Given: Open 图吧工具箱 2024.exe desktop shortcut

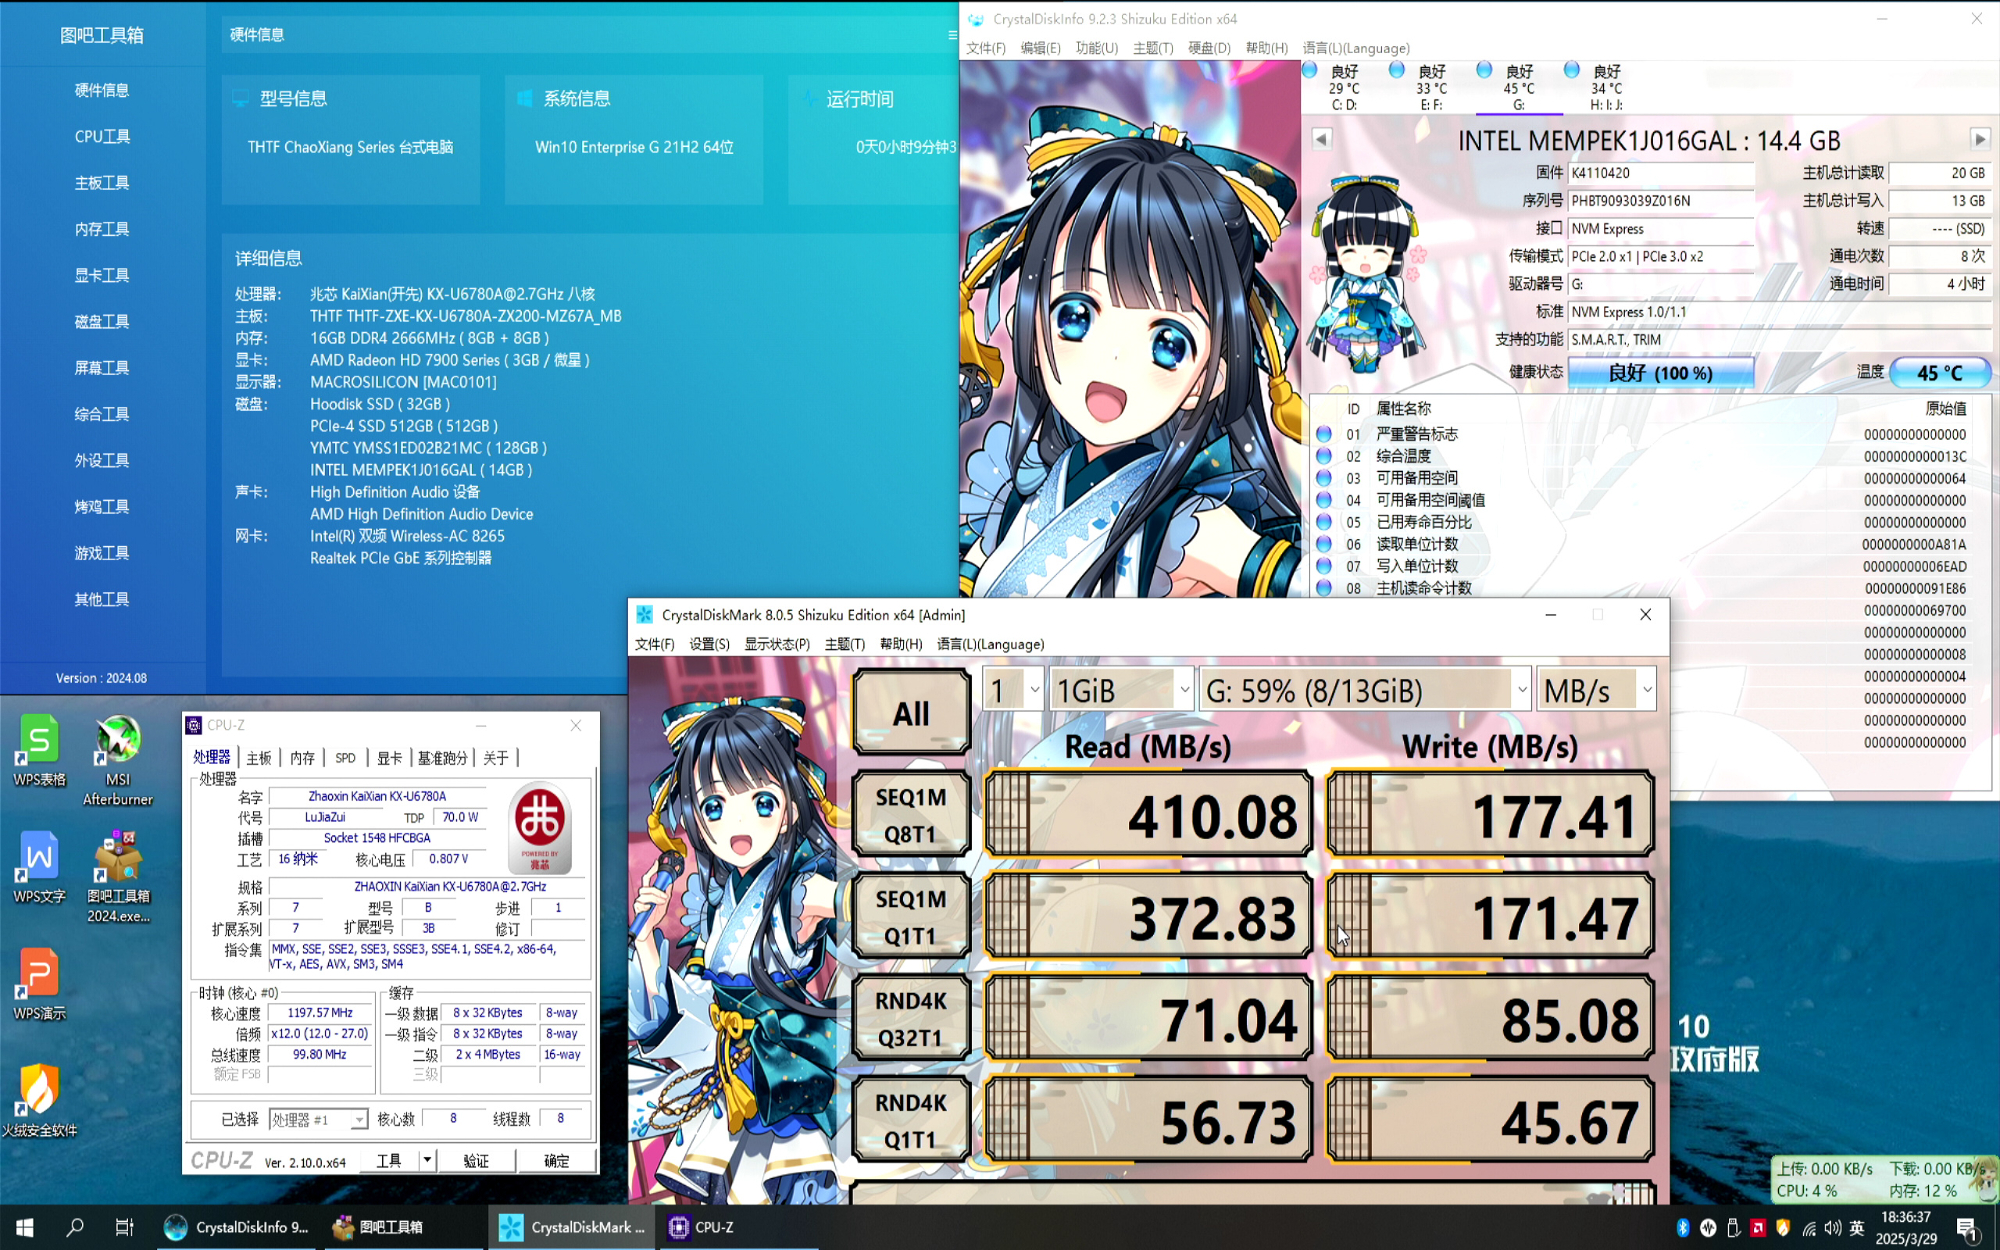Looking at the screenshot, I should point(118,877).
